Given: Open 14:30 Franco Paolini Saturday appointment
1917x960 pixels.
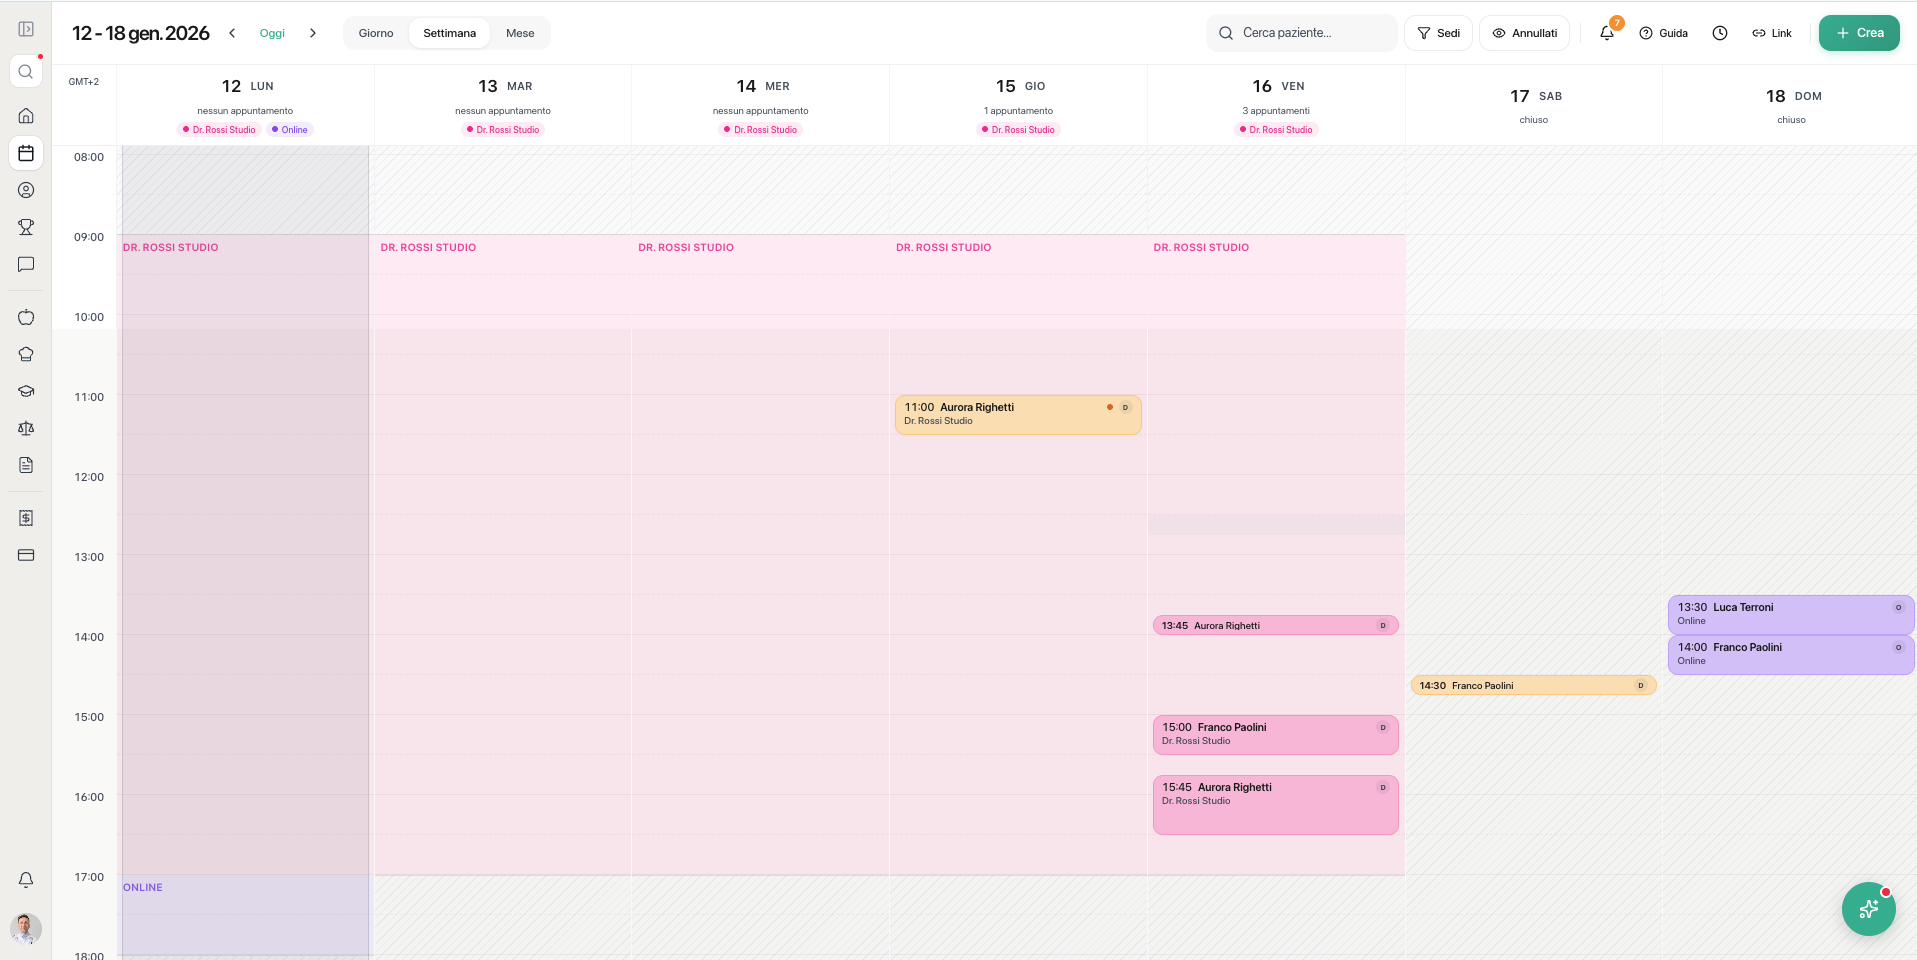Looking at the screenshot, I should 1533,685.
